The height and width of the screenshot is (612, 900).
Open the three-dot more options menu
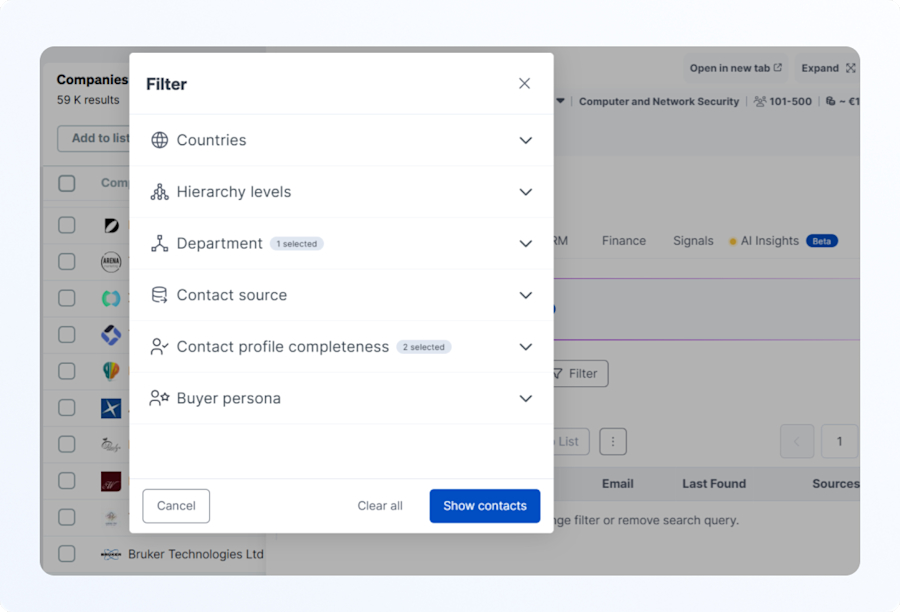pyautogui.click(x=613, y=441)
